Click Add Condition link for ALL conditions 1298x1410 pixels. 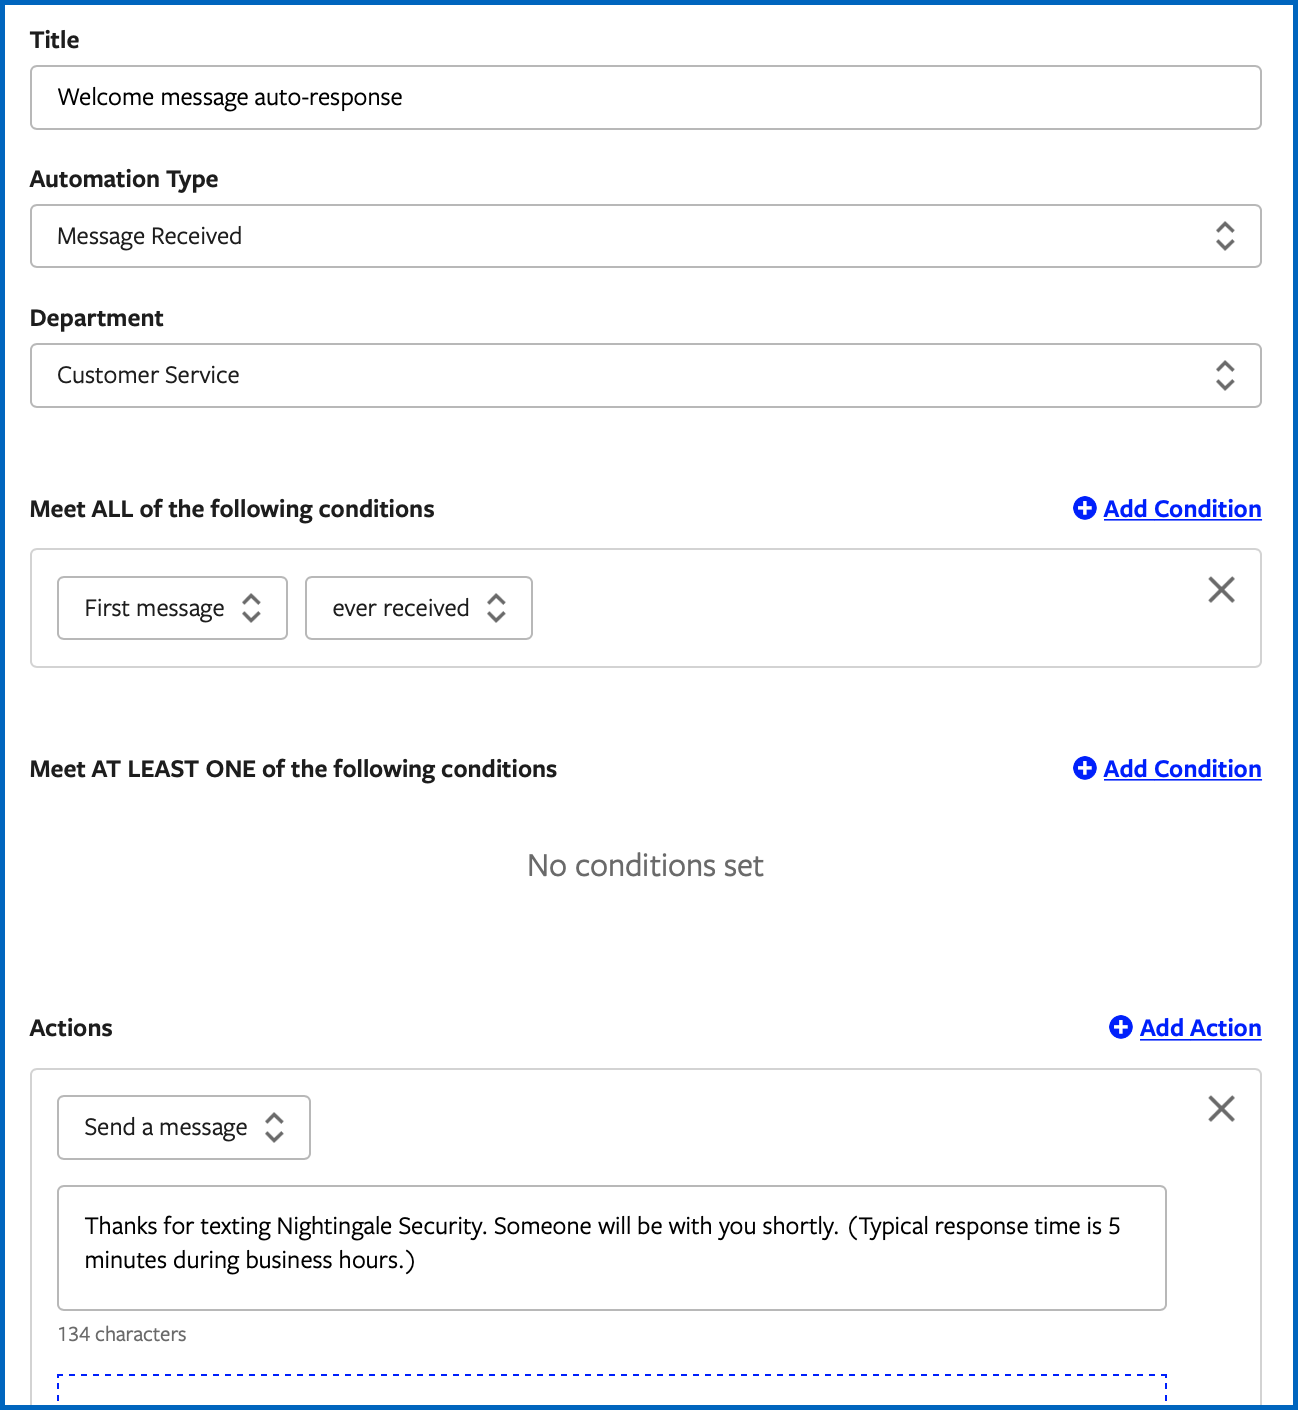[x=1182, y=508]
